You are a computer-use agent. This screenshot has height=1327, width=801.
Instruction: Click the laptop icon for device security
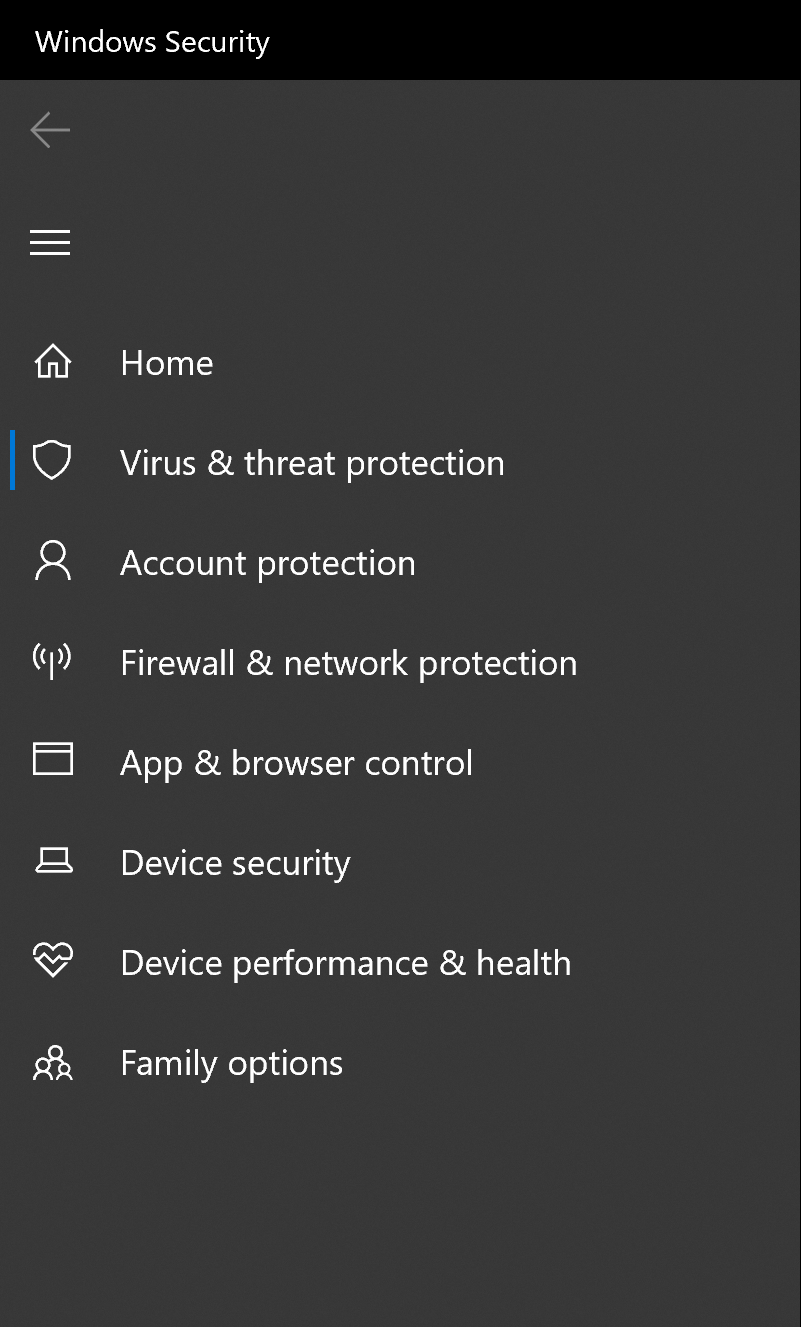tap(53, 860)
